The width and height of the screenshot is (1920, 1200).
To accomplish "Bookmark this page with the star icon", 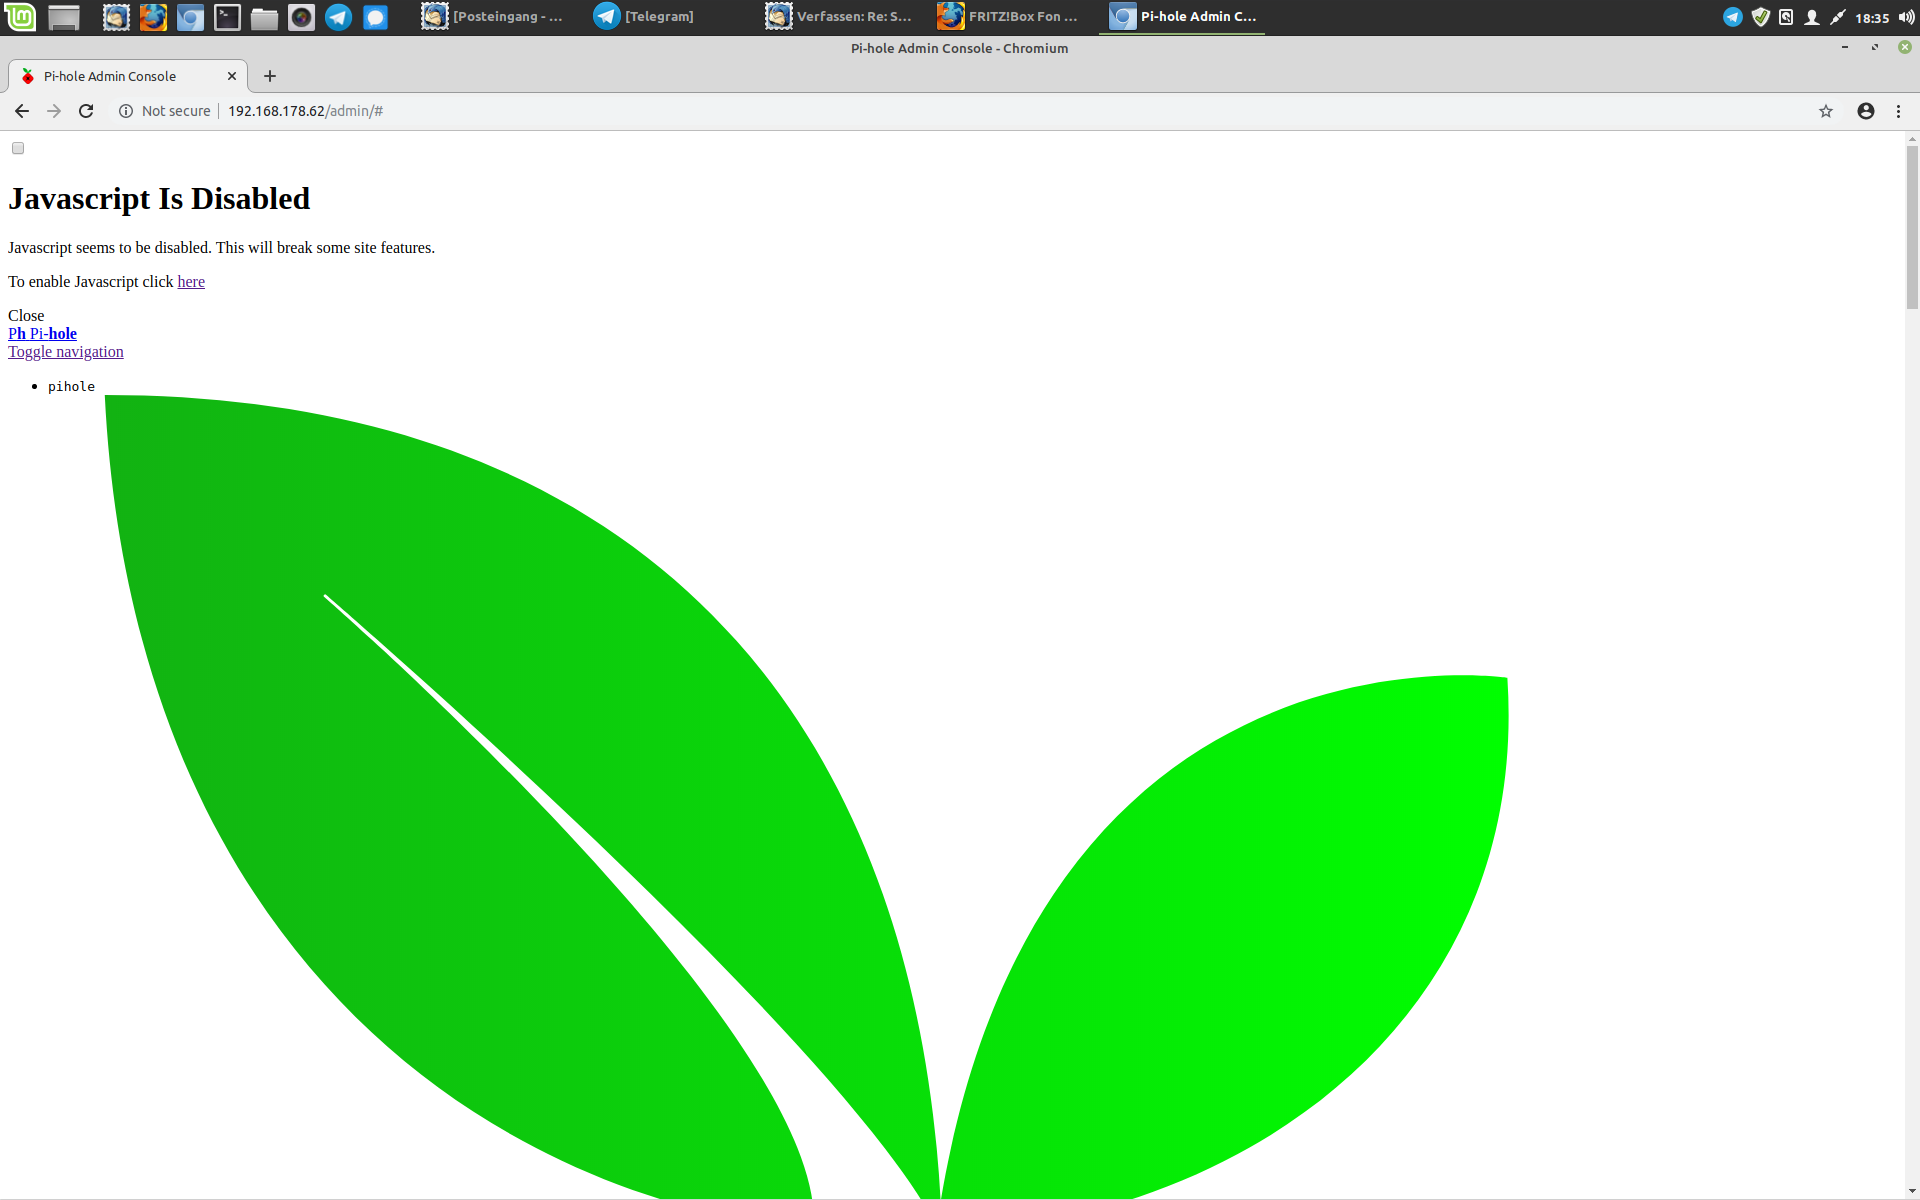I will [1826, 111].
